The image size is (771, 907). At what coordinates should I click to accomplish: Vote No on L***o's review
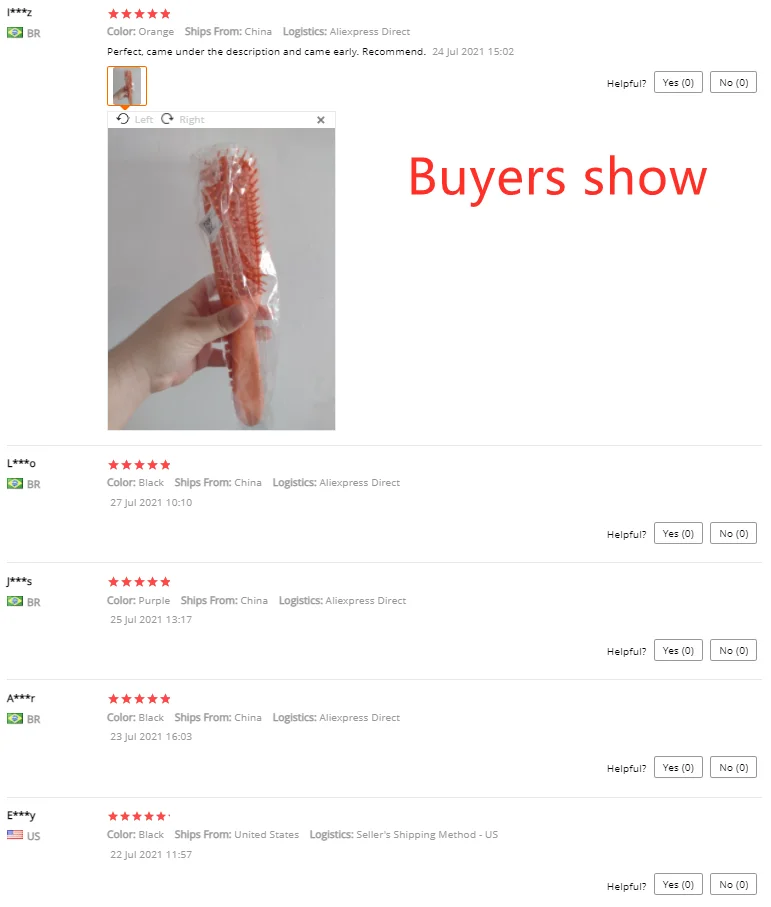click(x=733, y=533)
